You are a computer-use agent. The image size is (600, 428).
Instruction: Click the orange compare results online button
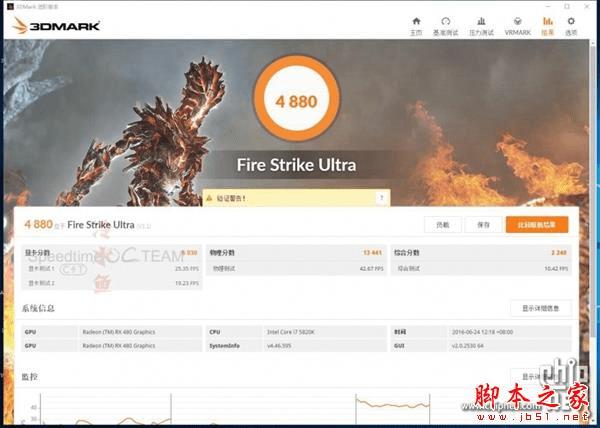tap(537, 225)
